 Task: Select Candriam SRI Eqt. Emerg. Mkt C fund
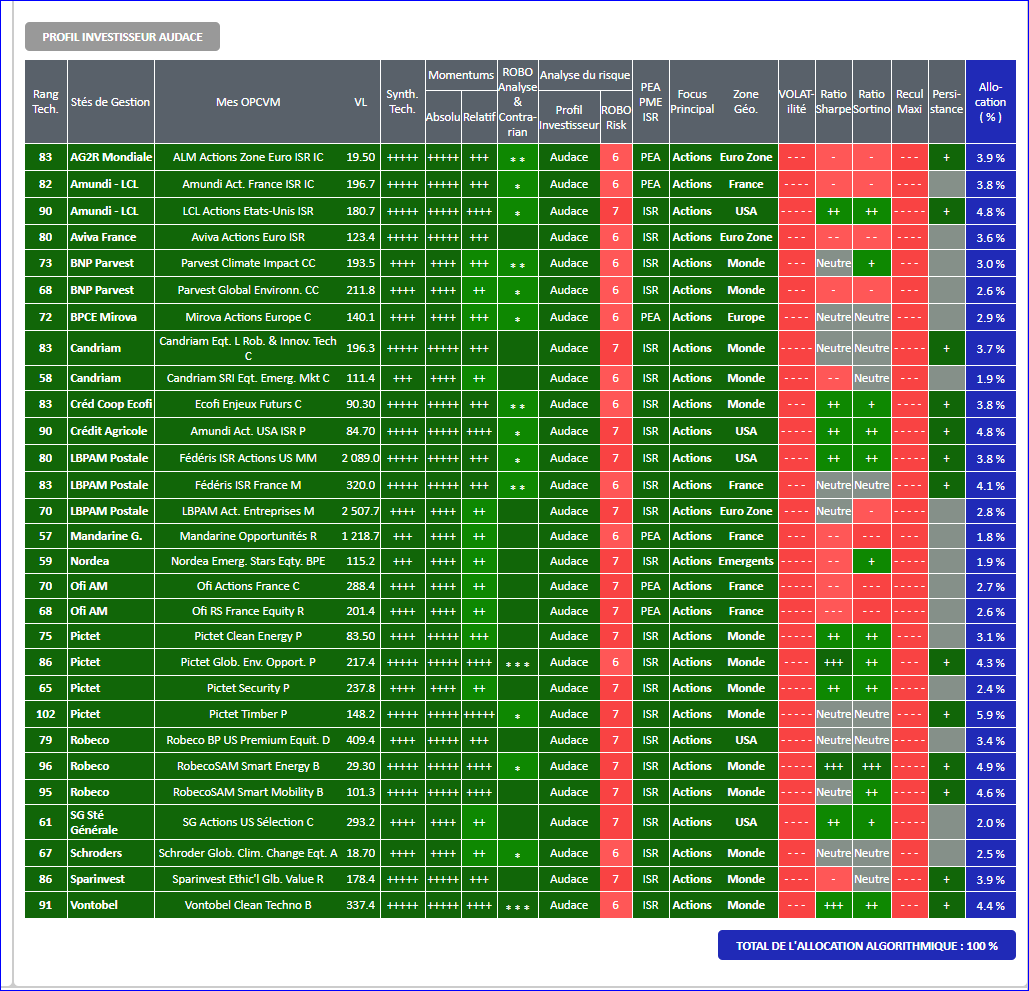coord(248,377)
